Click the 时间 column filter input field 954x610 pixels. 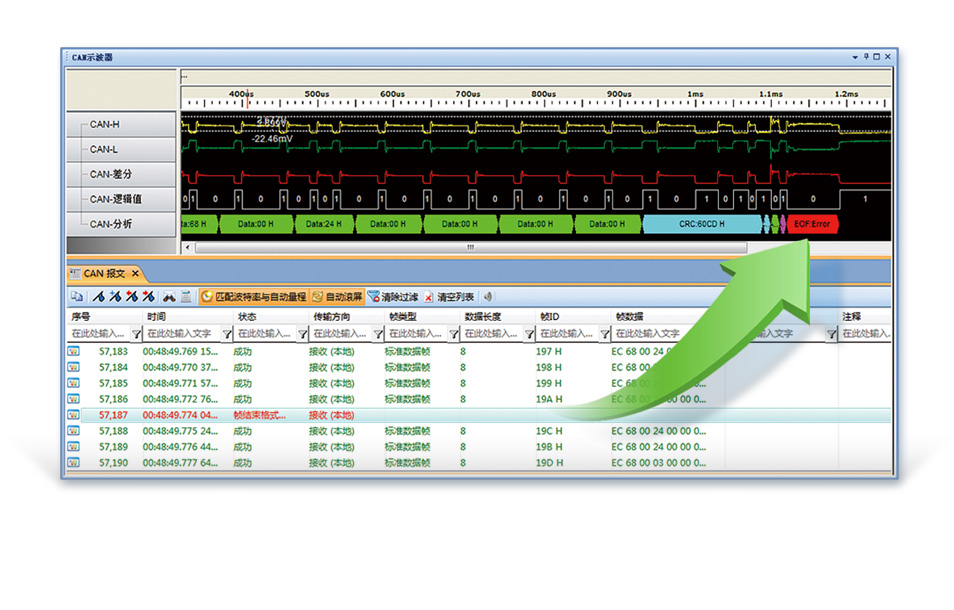180,334
